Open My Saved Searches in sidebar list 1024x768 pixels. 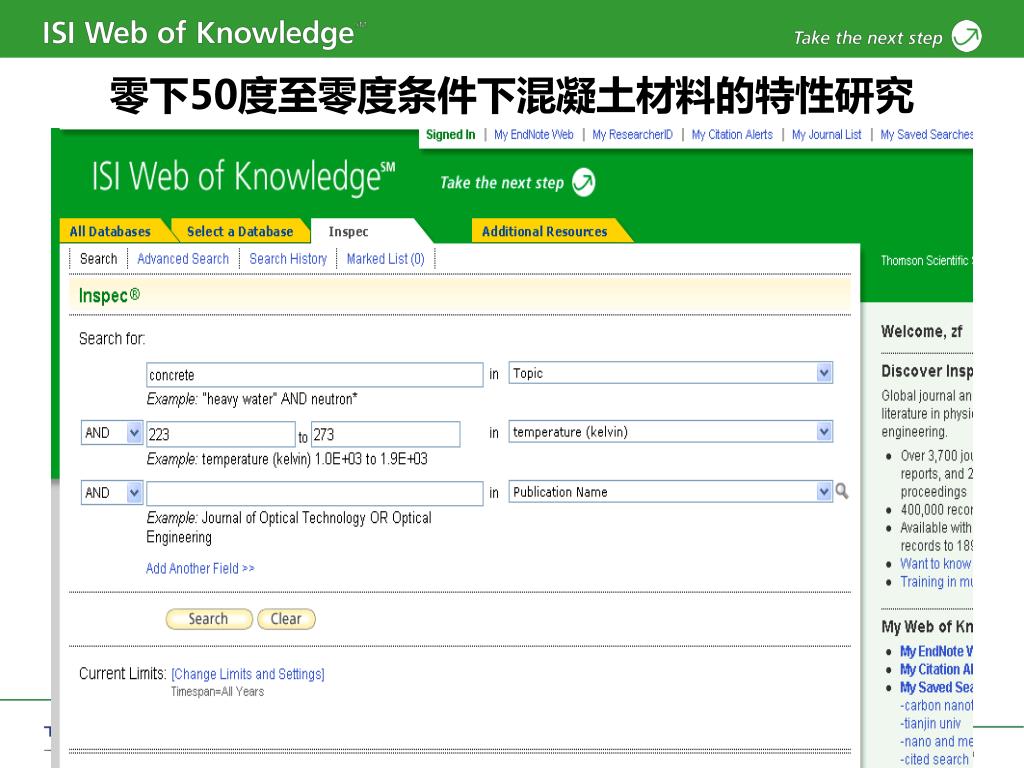click(936, 688)
